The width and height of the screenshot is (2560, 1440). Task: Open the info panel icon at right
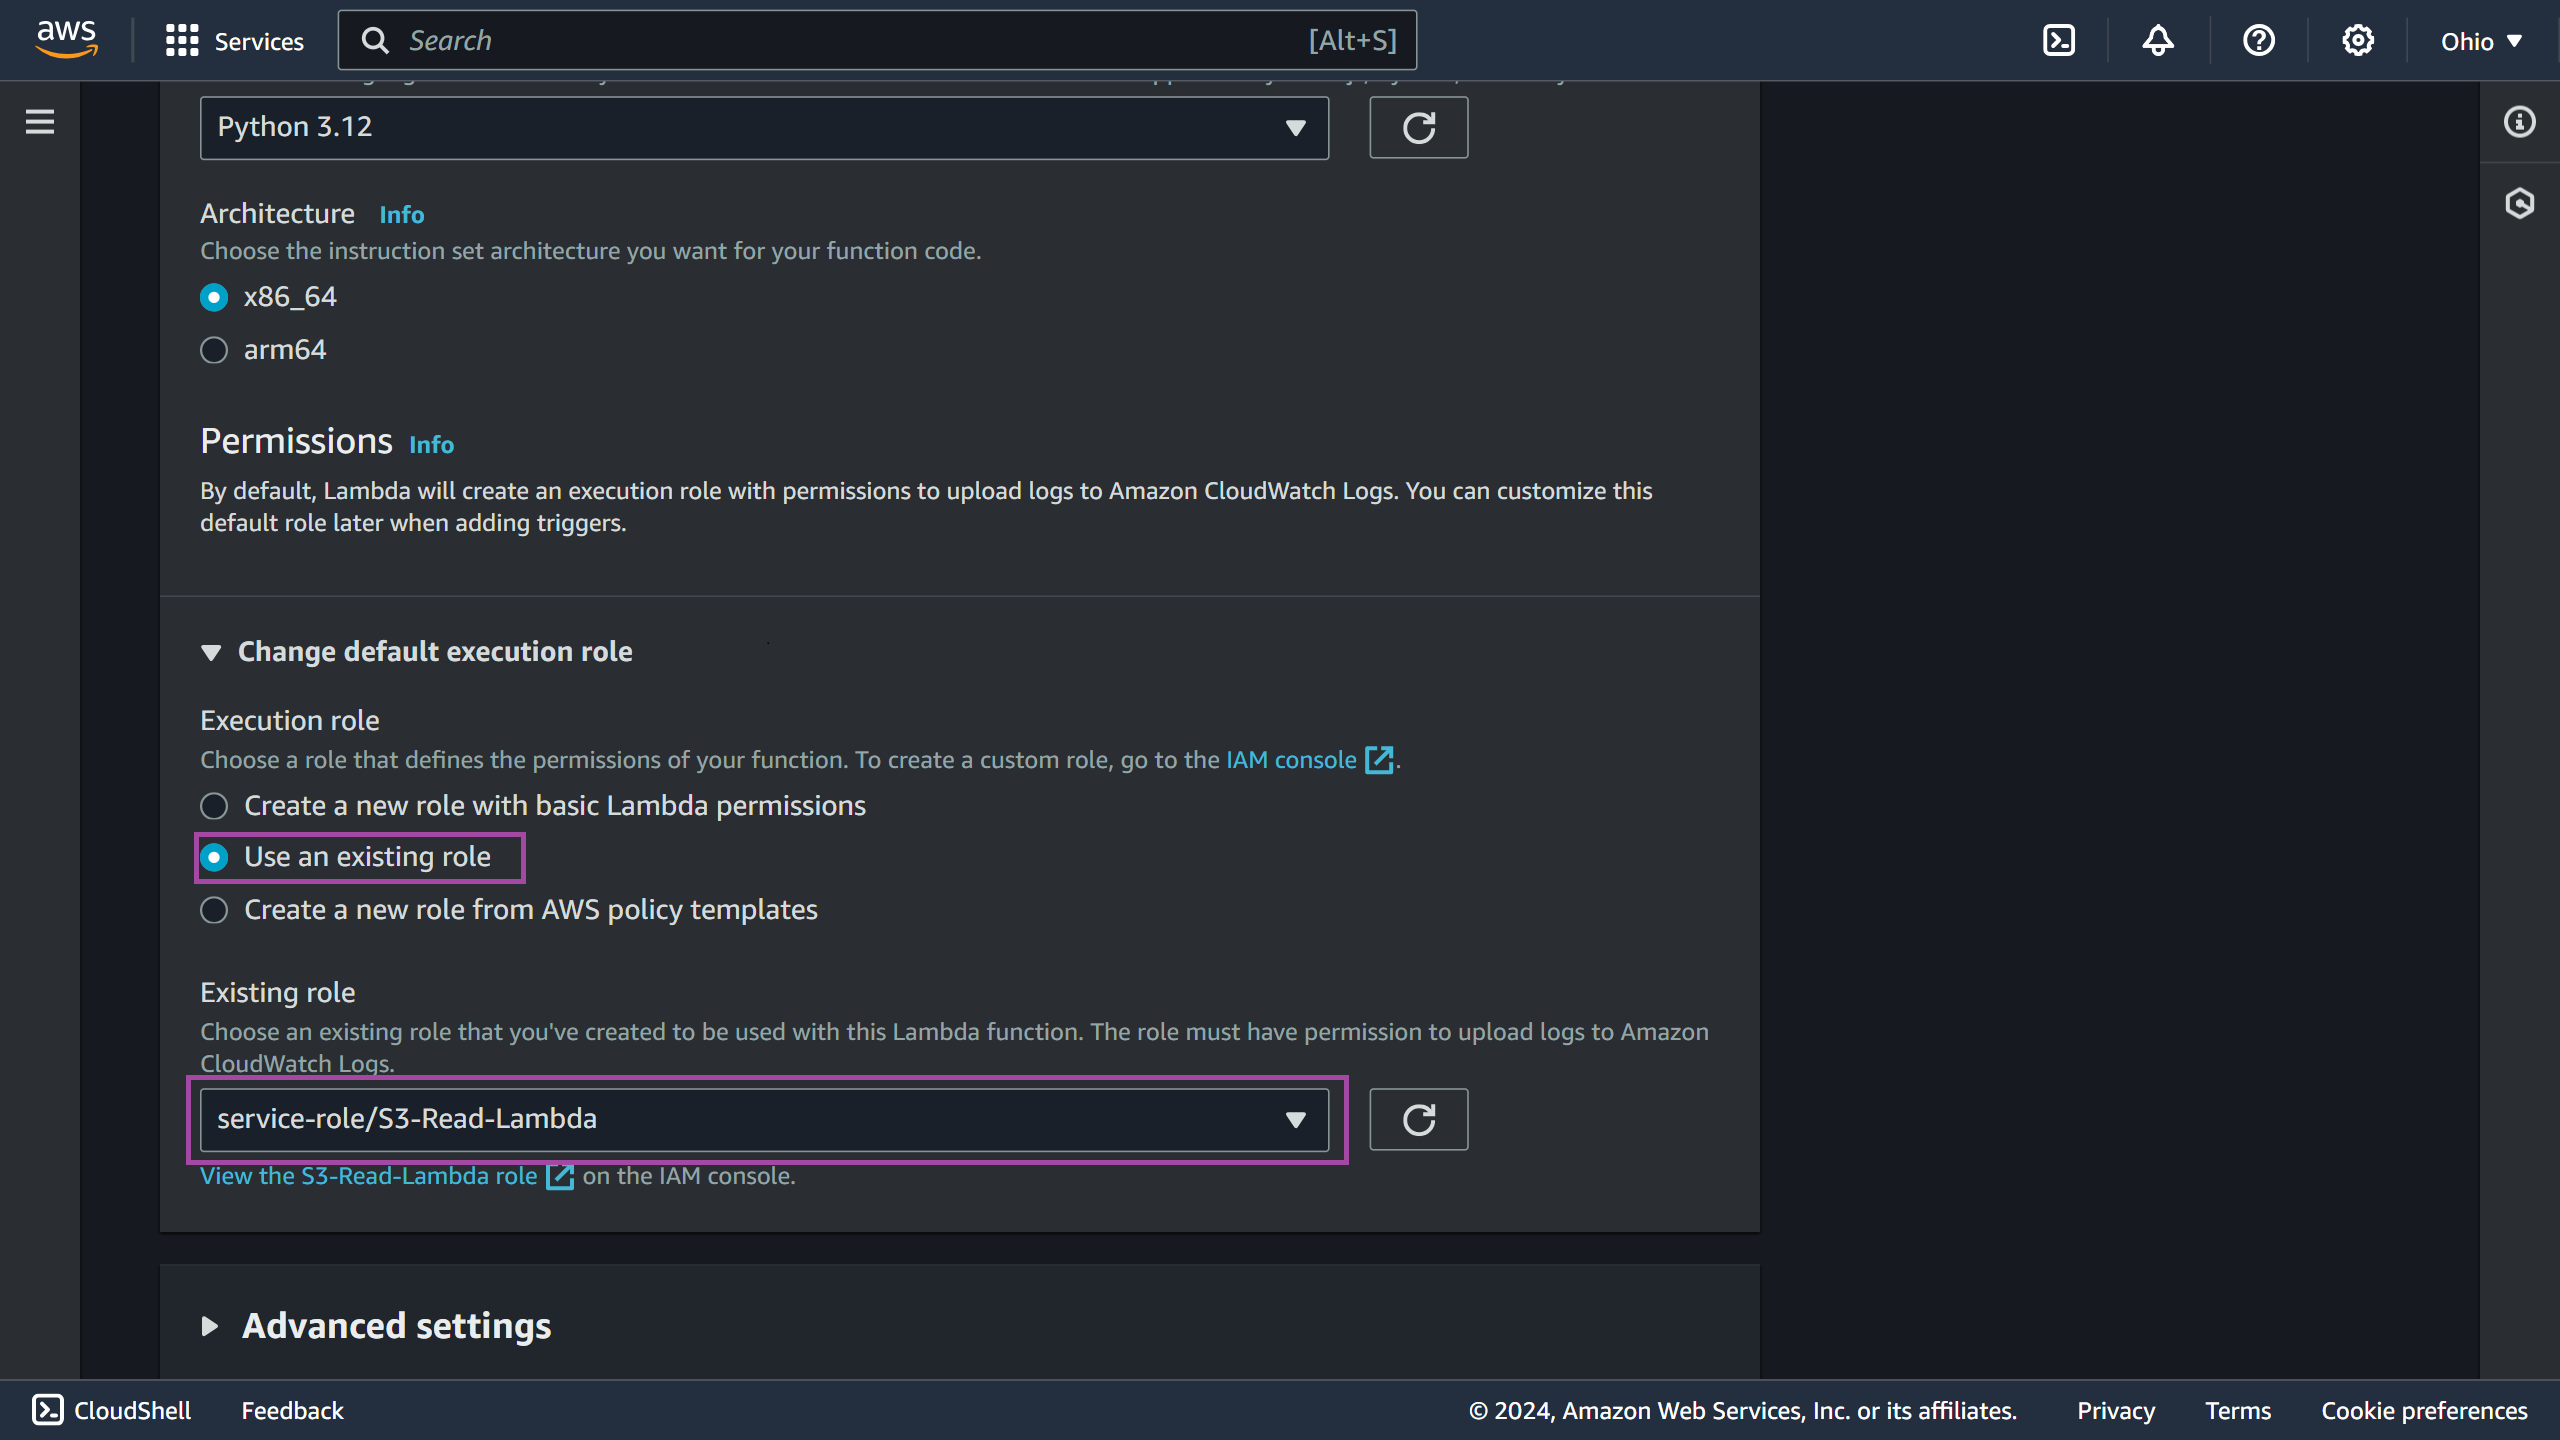tap(2519, 122)
